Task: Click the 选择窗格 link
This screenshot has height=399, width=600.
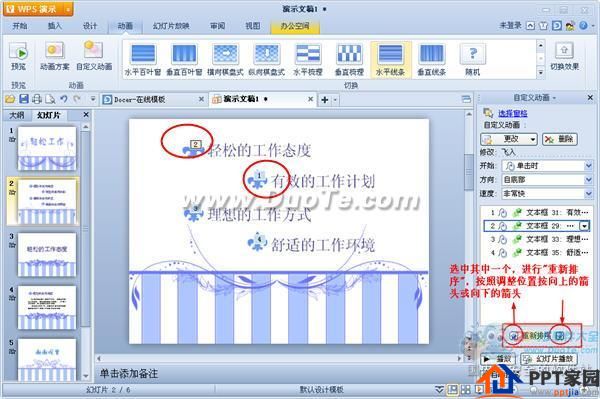Action: pos(513,113)
